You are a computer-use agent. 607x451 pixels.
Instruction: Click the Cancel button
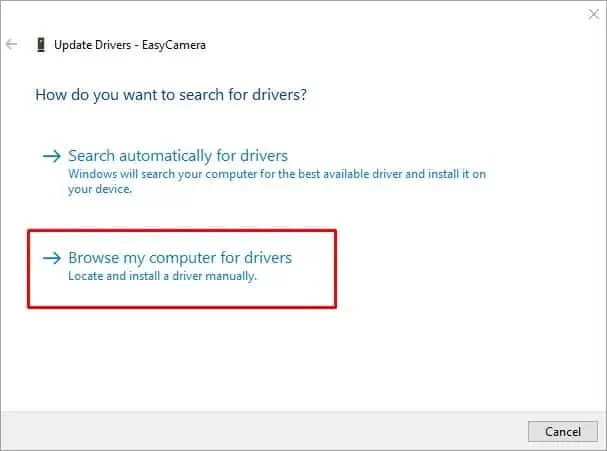click(563, 431)
